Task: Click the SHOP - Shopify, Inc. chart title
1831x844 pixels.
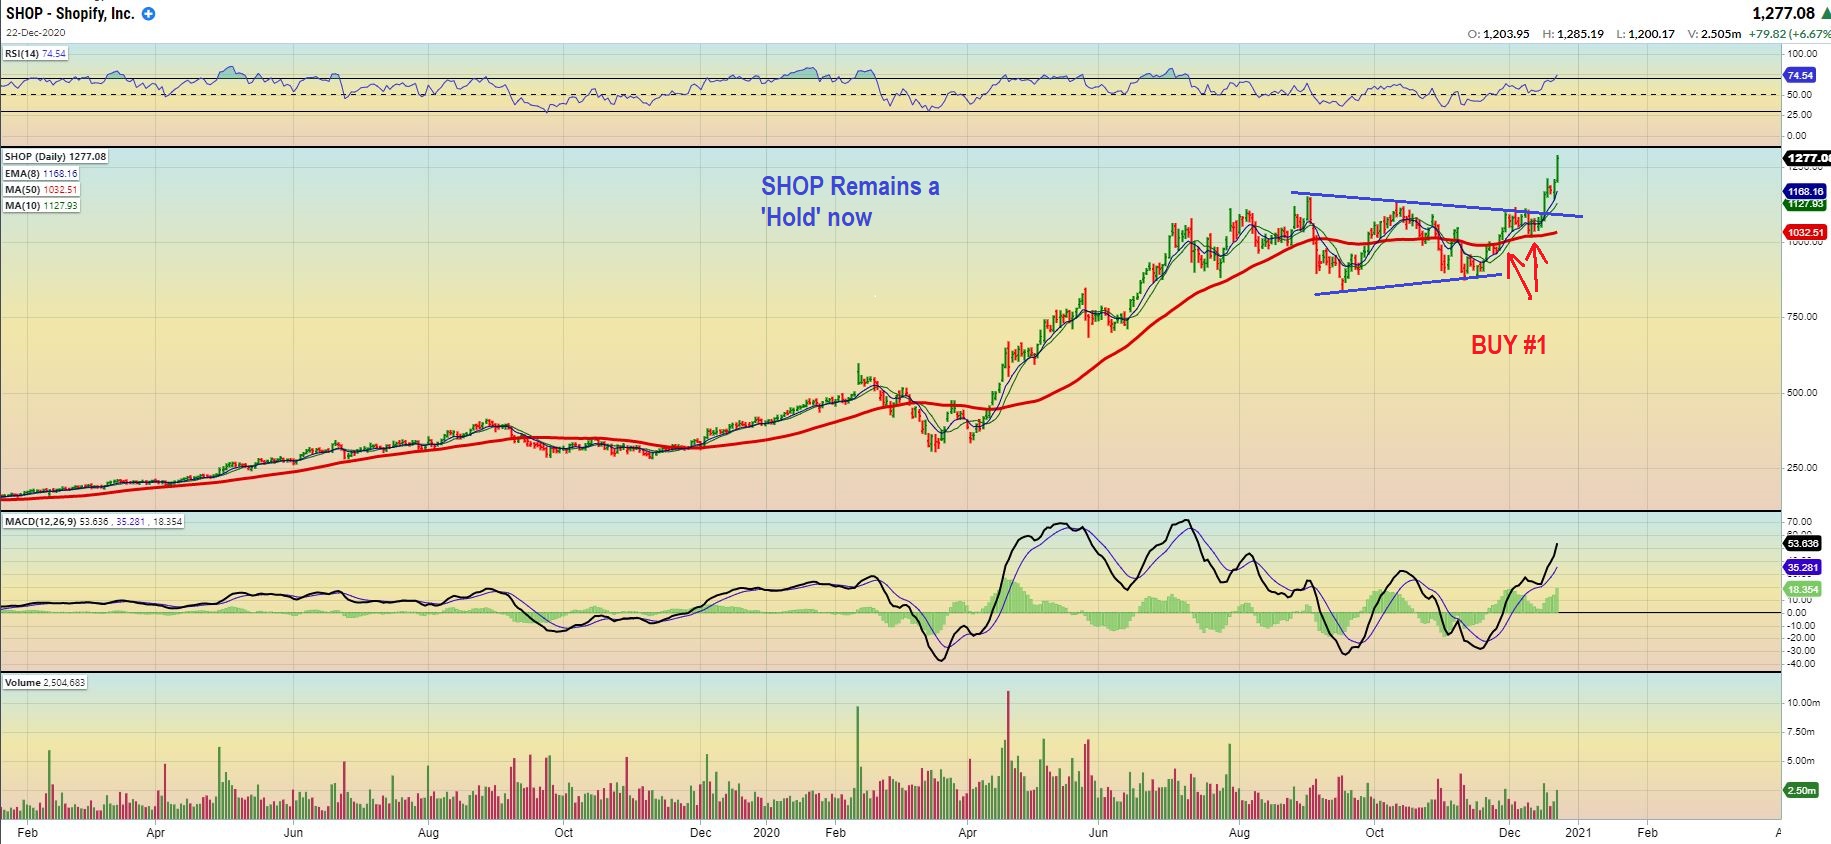Action: click(x=70, y=14)
